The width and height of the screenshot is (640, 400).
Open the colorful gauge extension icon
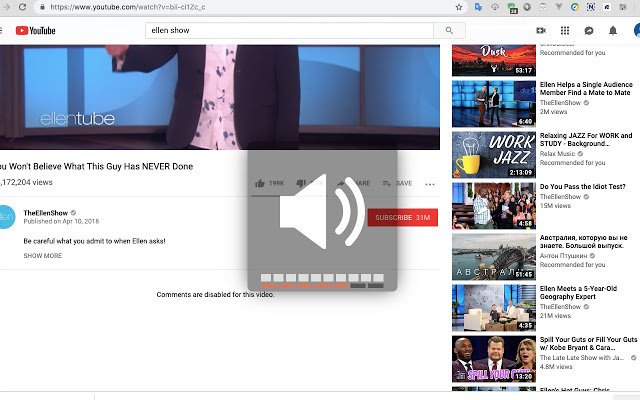click(575, 7)
